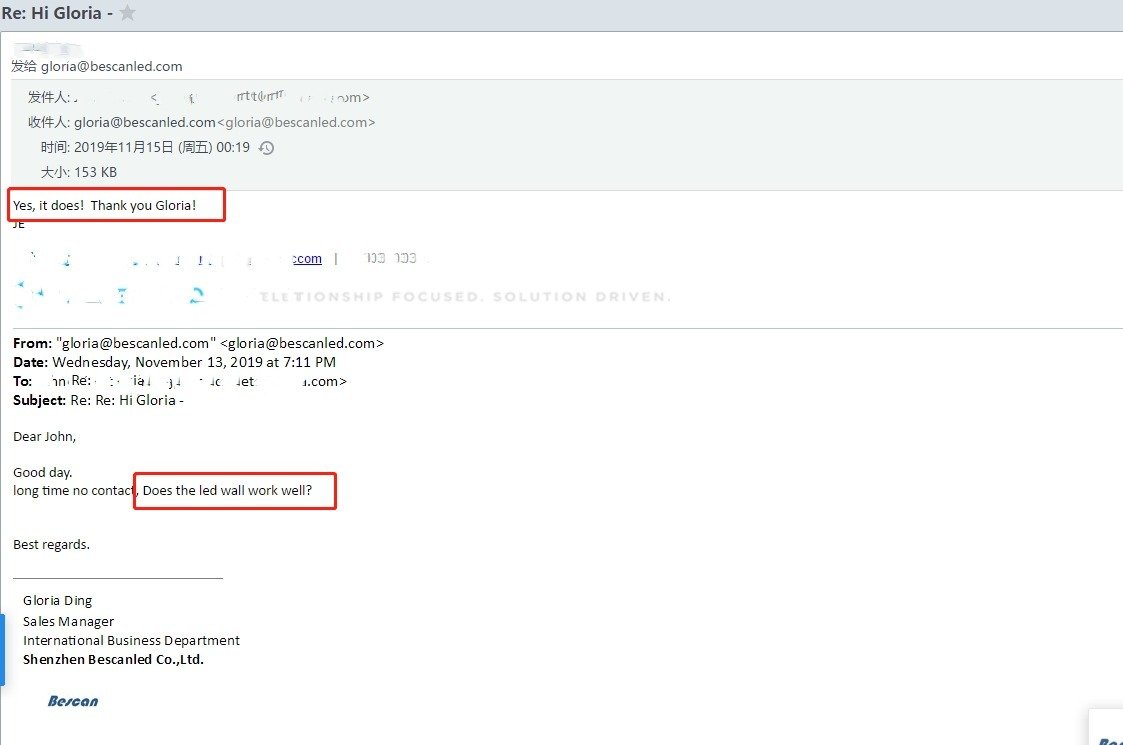
Task: Click the Bescan logo in the signature
Action: tap(73, 701)
